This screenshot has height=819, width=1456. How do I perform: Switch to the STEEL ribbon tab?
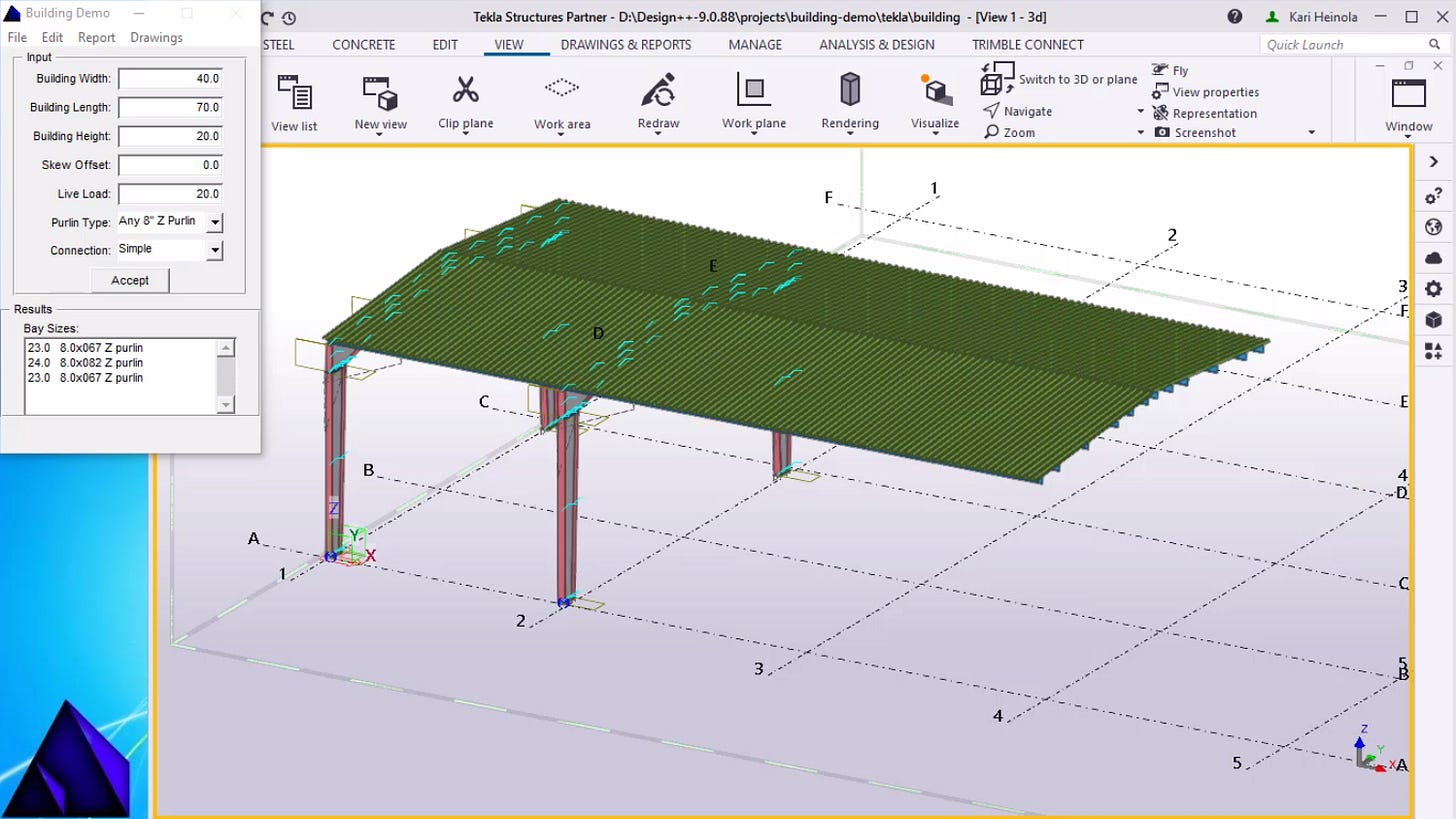279,44
